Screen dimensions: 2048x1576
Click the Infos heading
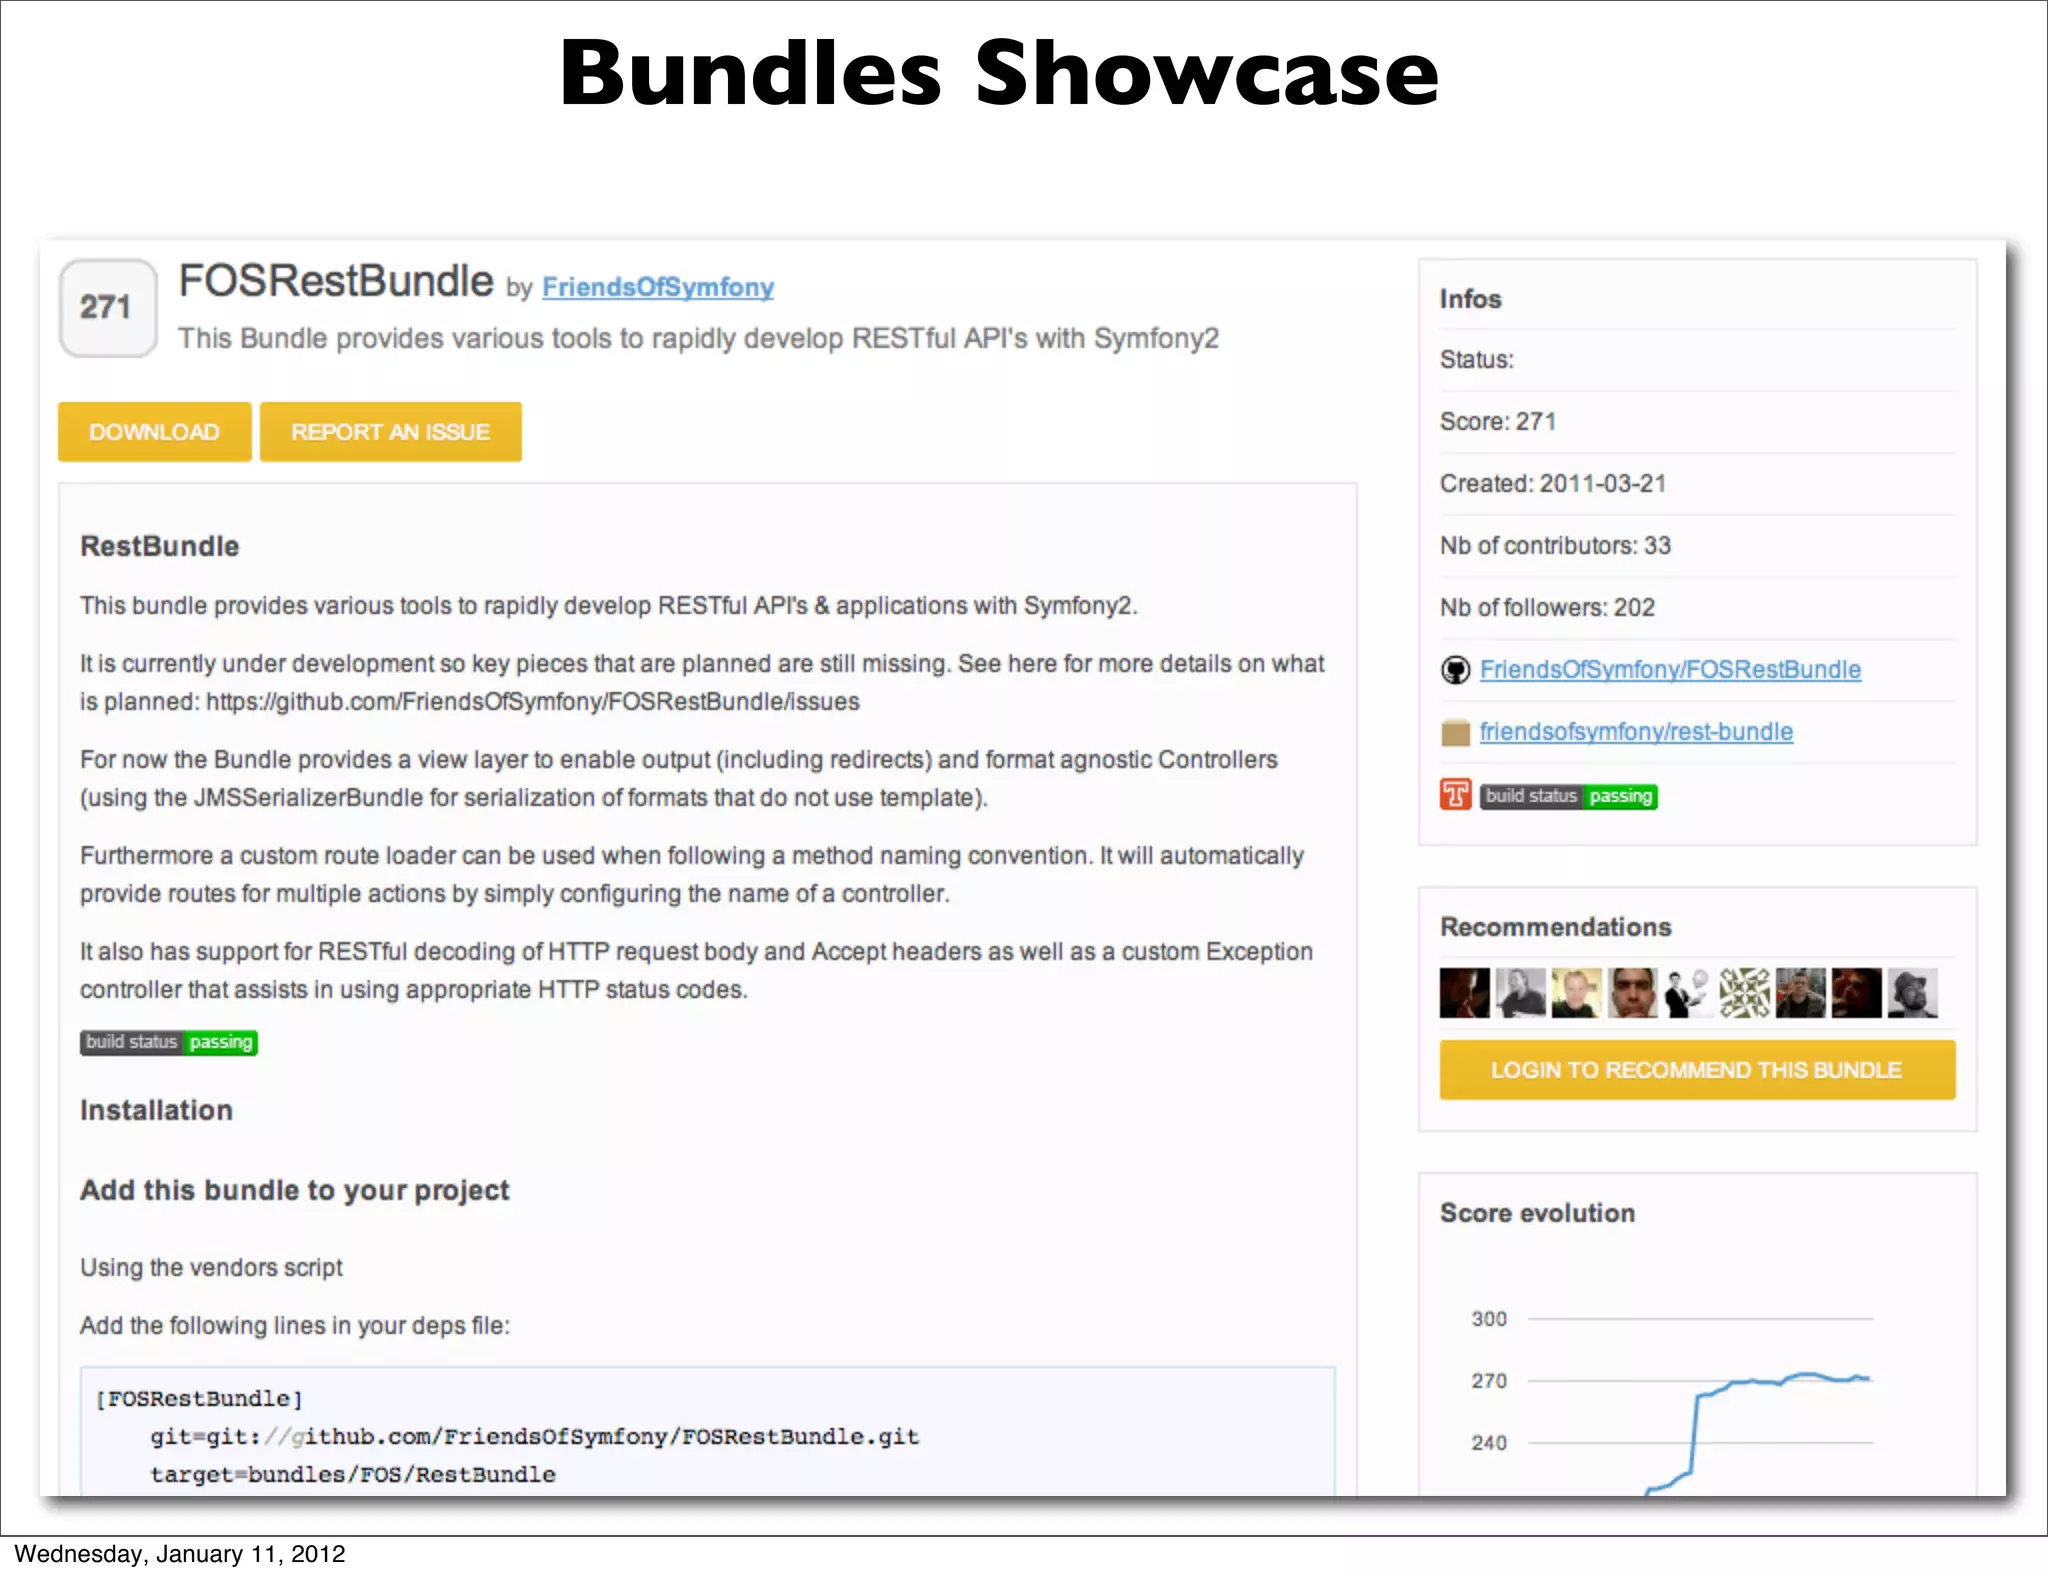pyautogui.click(x=1471, y=299)
